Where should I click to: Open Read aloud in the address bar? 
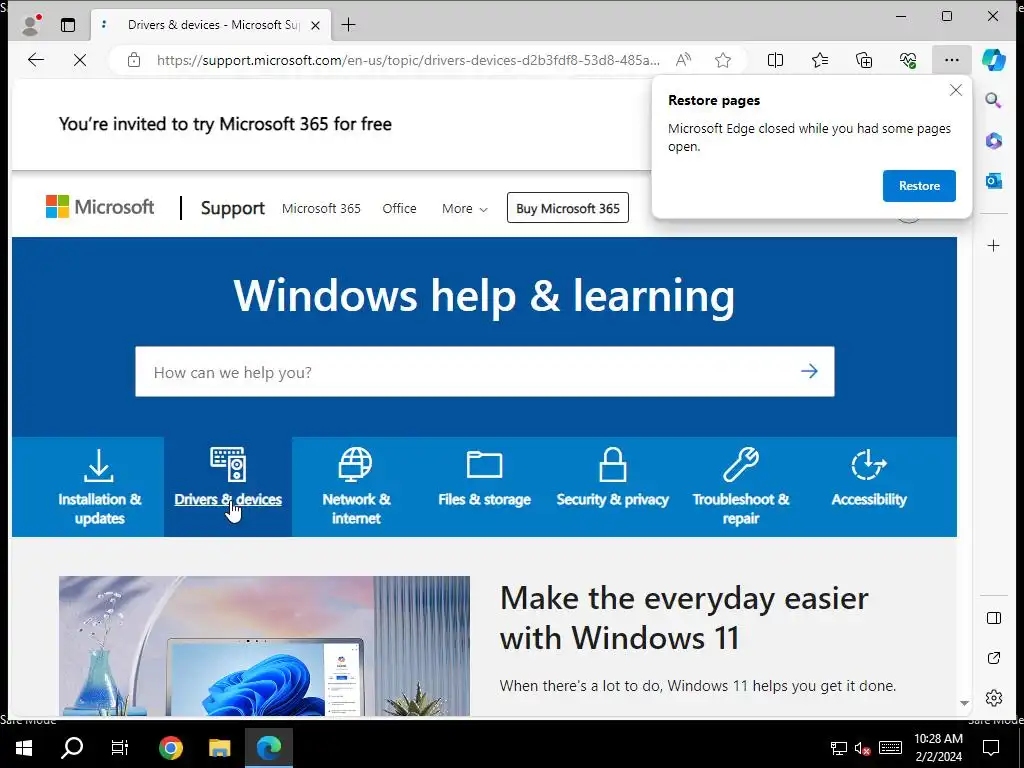[683, 60]
